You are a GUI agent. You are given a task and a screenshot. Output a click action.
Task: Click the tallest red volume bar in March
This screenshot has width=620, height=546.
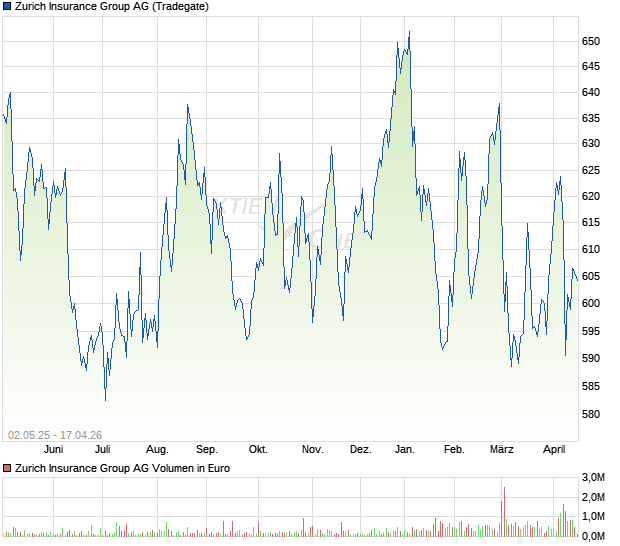coord(504,510)
